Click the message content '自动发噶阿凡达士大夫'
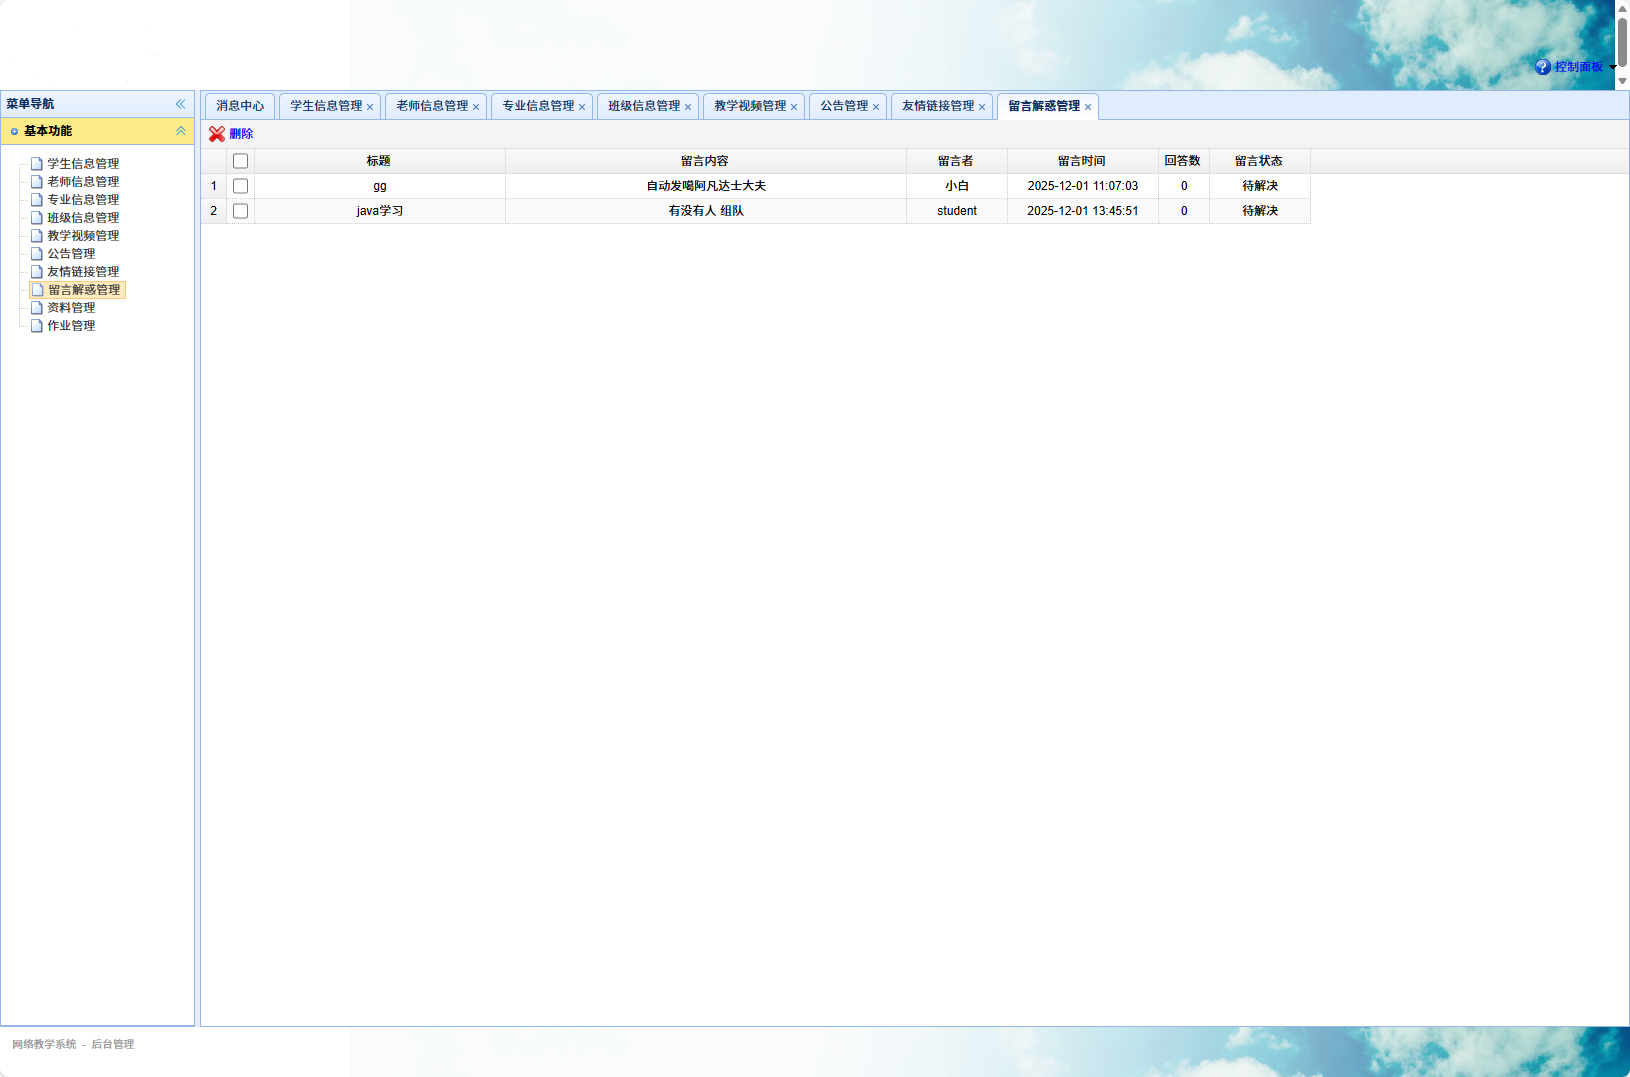Screen dimensions: 1630x1077 (706, 186)
